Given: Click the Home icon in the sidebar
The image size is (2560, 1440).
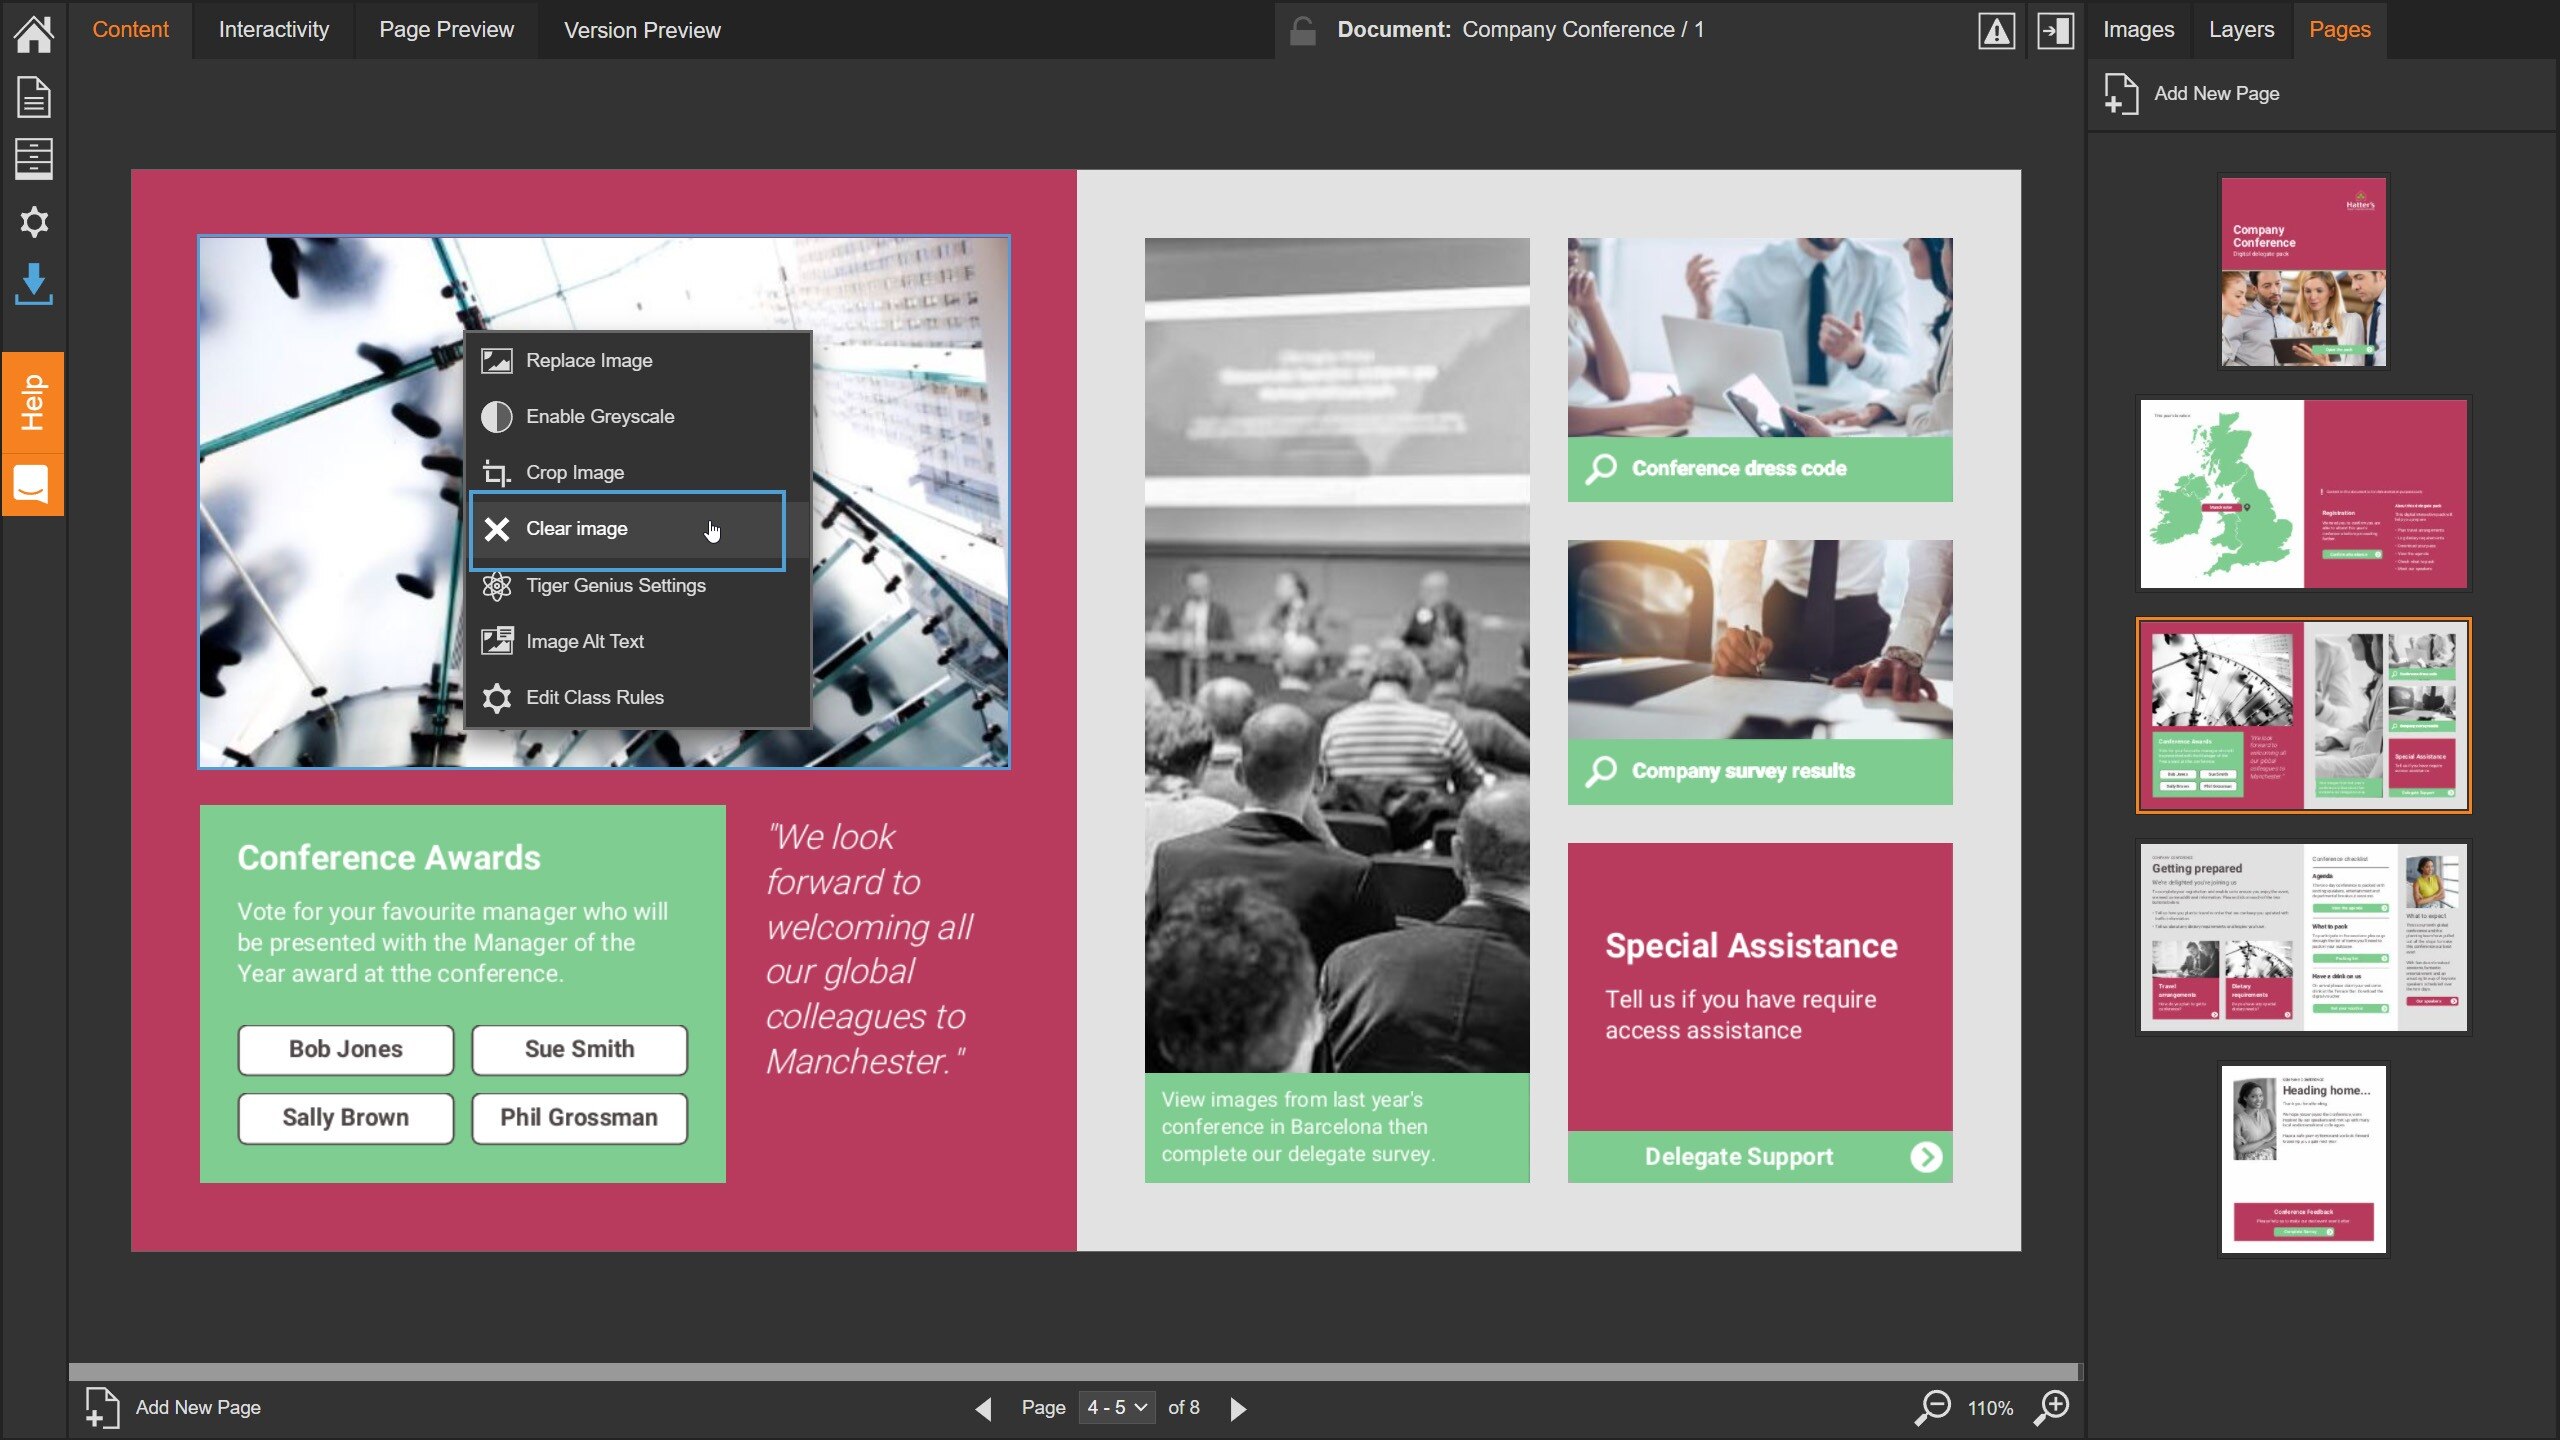Looking at the screenshot, I should tap(33, 33).
